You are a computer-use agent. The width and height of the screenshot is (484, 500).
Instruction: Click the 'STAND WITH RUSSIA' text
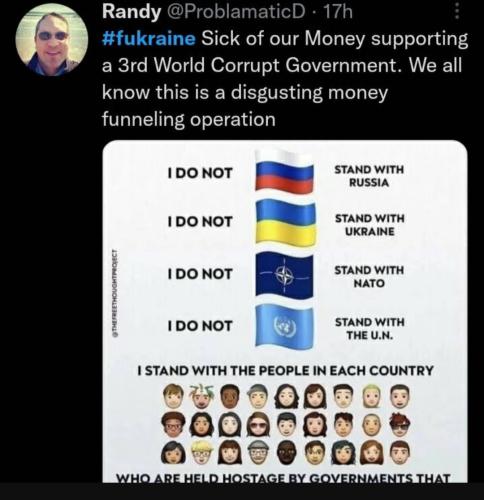(x=369, y=176)
